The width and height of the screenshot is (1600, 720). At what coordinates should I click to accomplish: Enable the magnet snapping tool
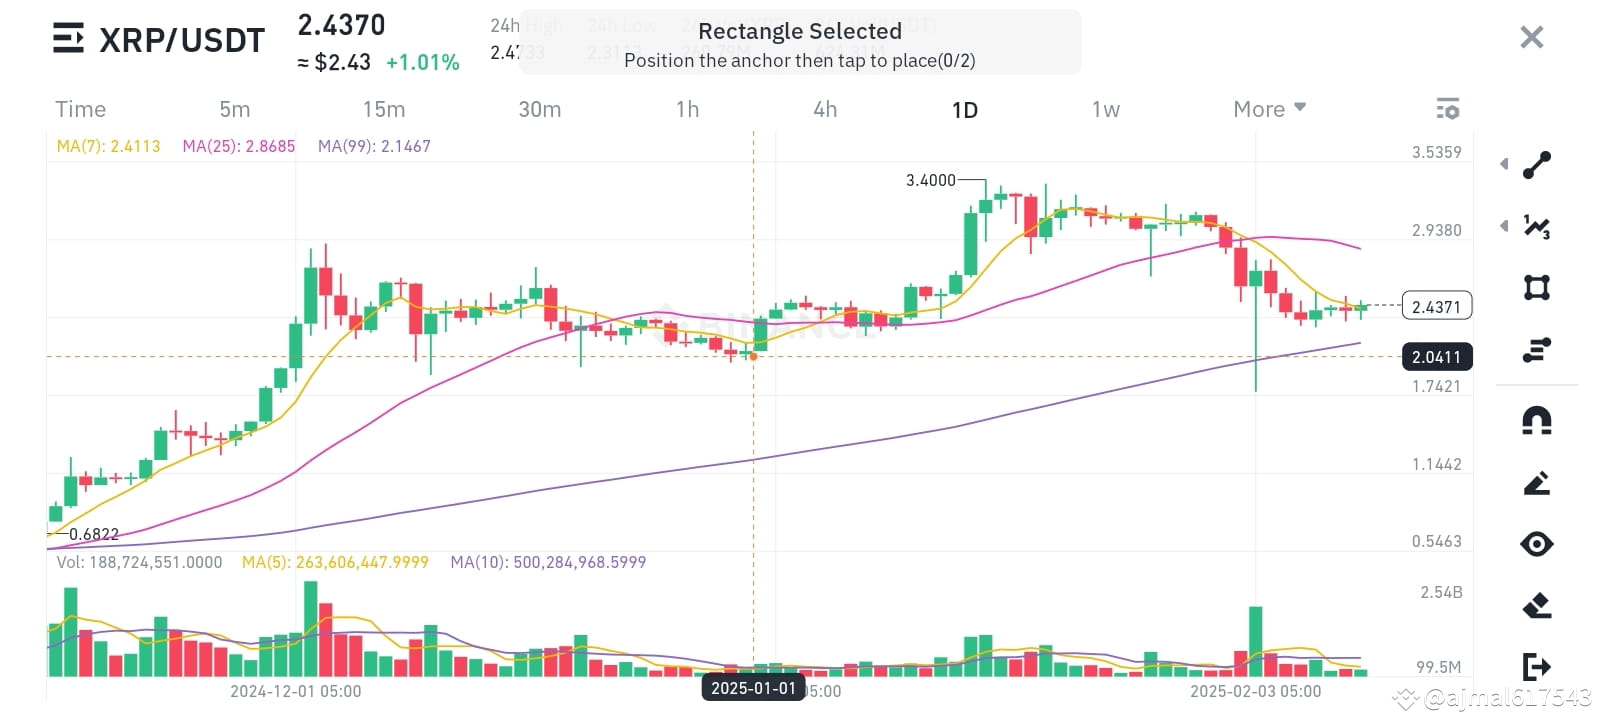click(1538, 422)
